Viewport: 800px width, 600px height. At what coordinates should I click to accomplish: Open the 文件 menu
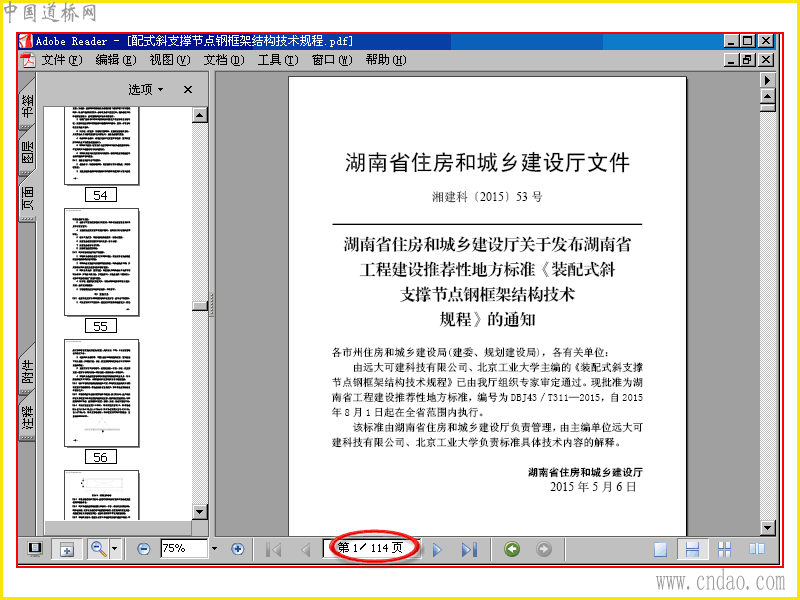click(x=61, y=60)
